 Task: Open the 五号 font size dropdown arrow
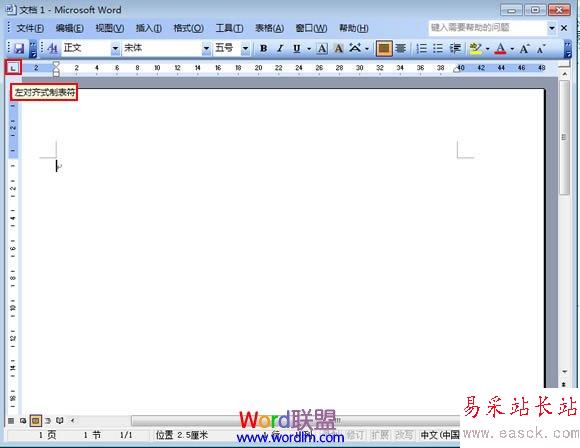click(245, 48)
